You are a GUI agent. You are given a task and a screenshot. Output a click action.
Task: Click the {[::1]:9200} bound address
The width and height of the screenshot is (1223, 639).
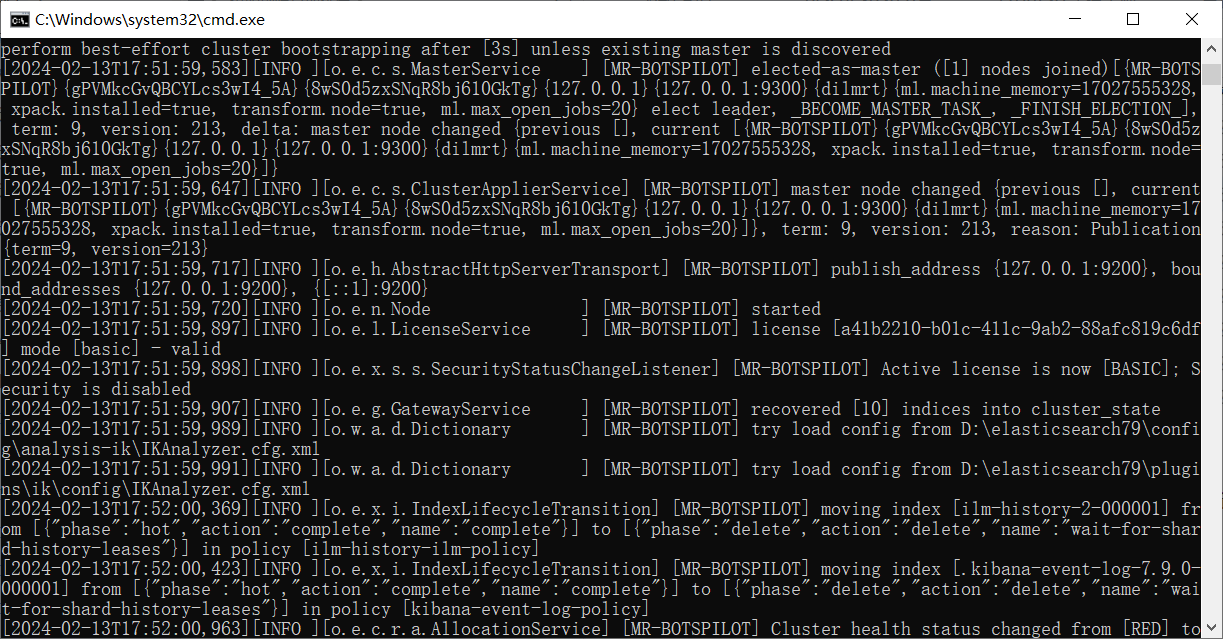(x=370, y=289)
